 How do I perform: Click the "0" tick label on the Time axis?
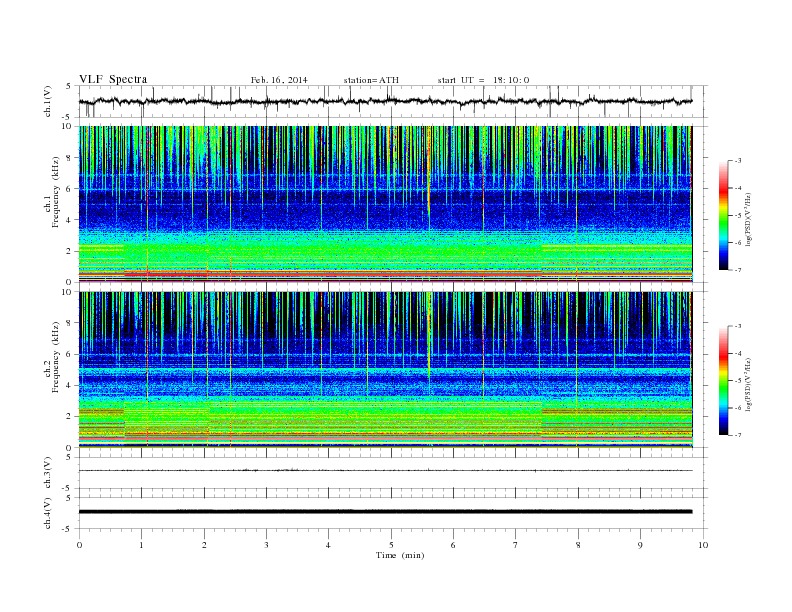point(79,545)
